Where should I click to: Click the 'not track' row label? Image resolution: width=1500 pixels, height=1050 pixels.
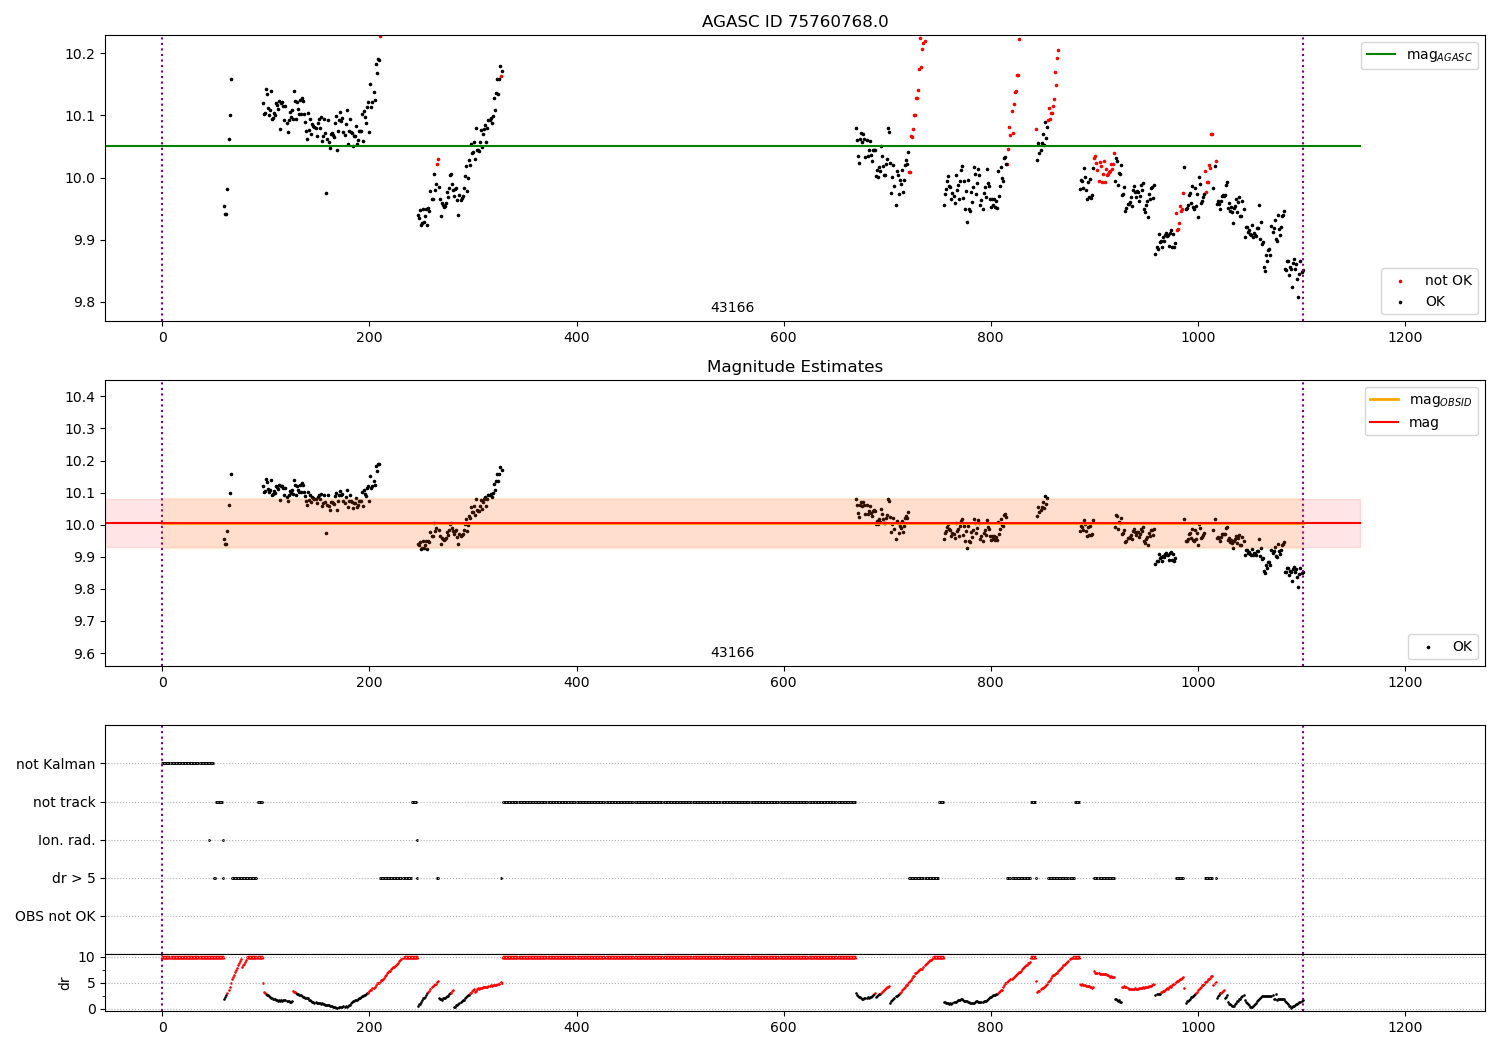click(x=64, y=802)
